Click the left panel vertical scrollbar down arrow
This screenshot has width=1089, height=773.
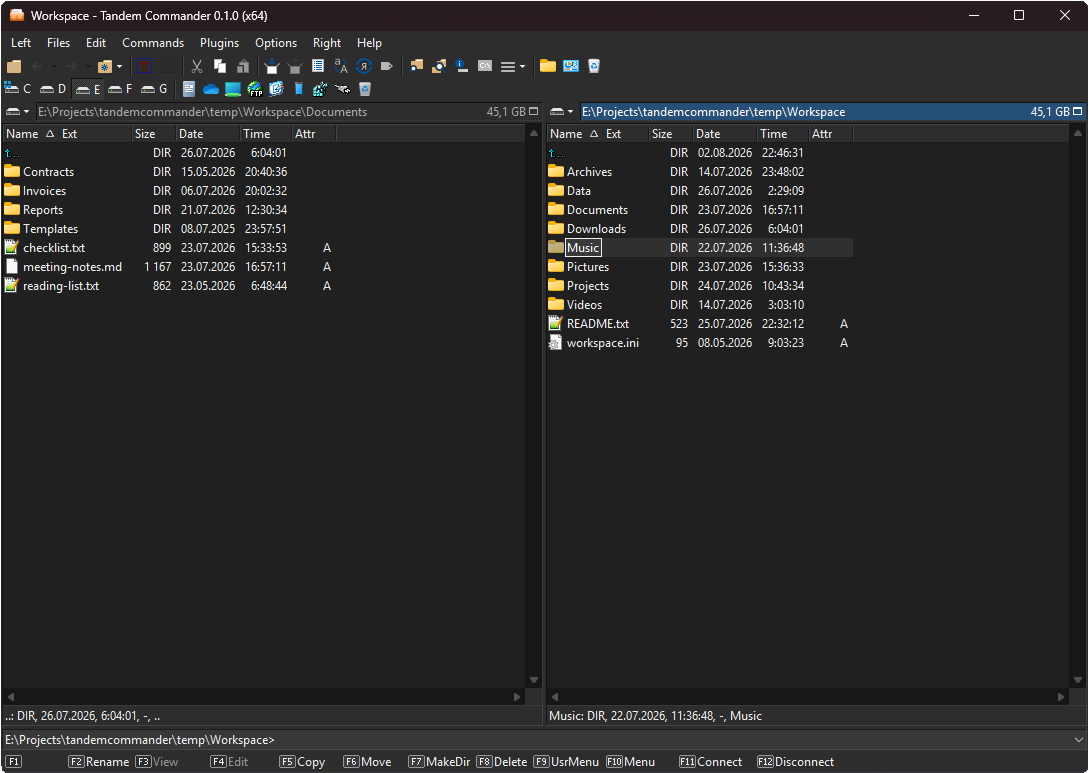click(534, 680)
